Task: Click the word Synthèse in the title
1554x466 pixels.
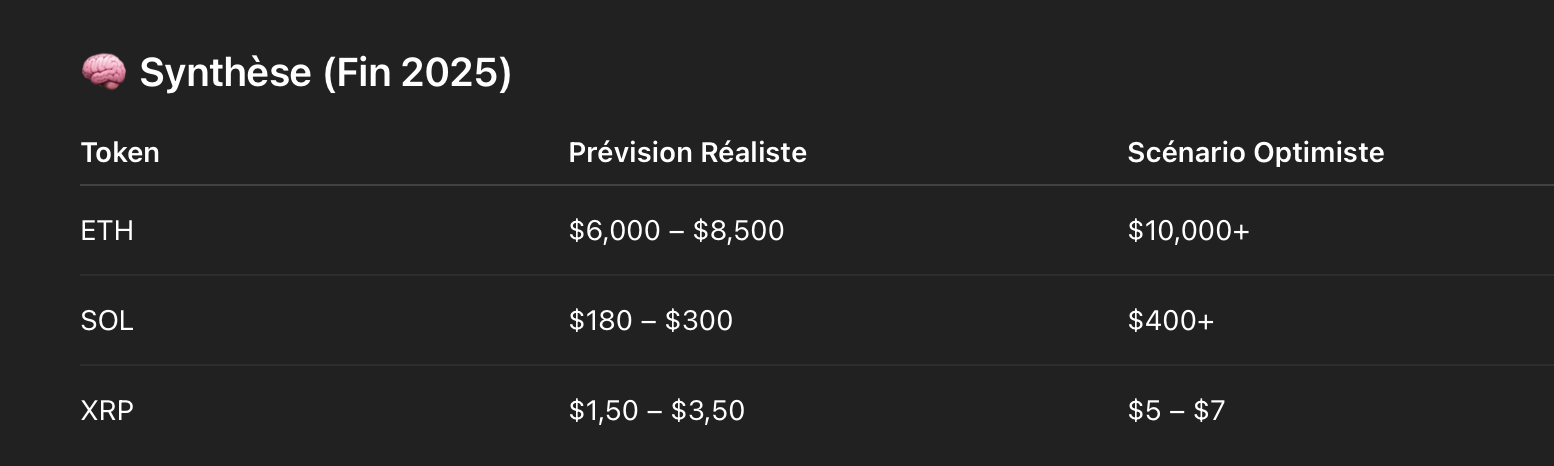Action: click(x=225, y=73)
